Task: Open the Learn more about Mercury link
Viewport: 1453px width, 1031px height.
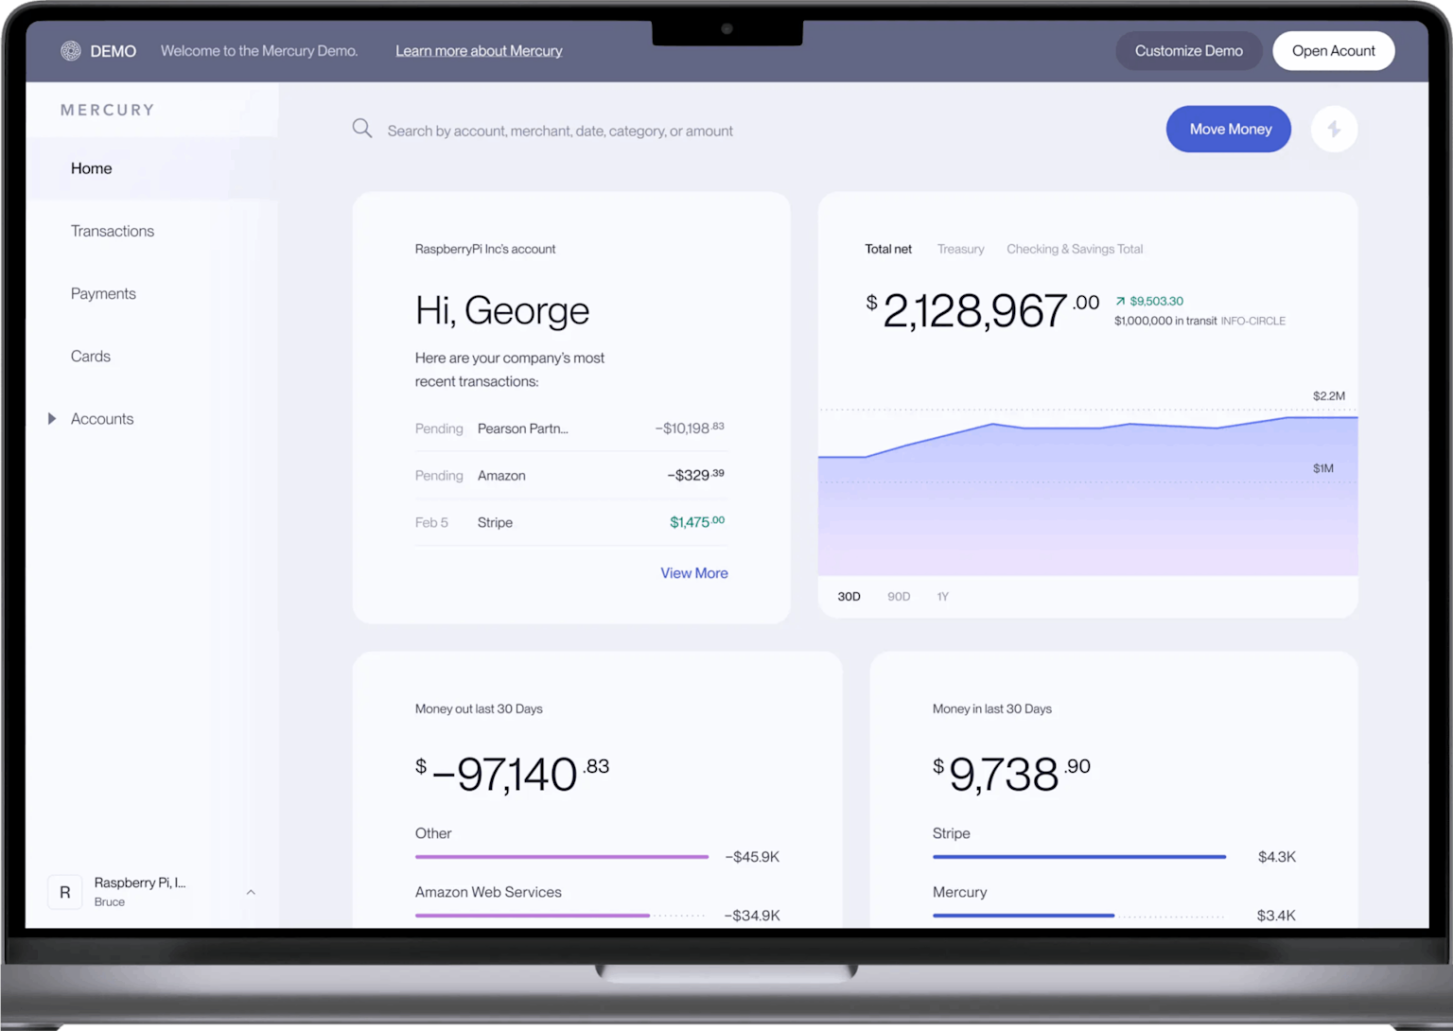Action: pyautogui.click(x=478, y=51)
